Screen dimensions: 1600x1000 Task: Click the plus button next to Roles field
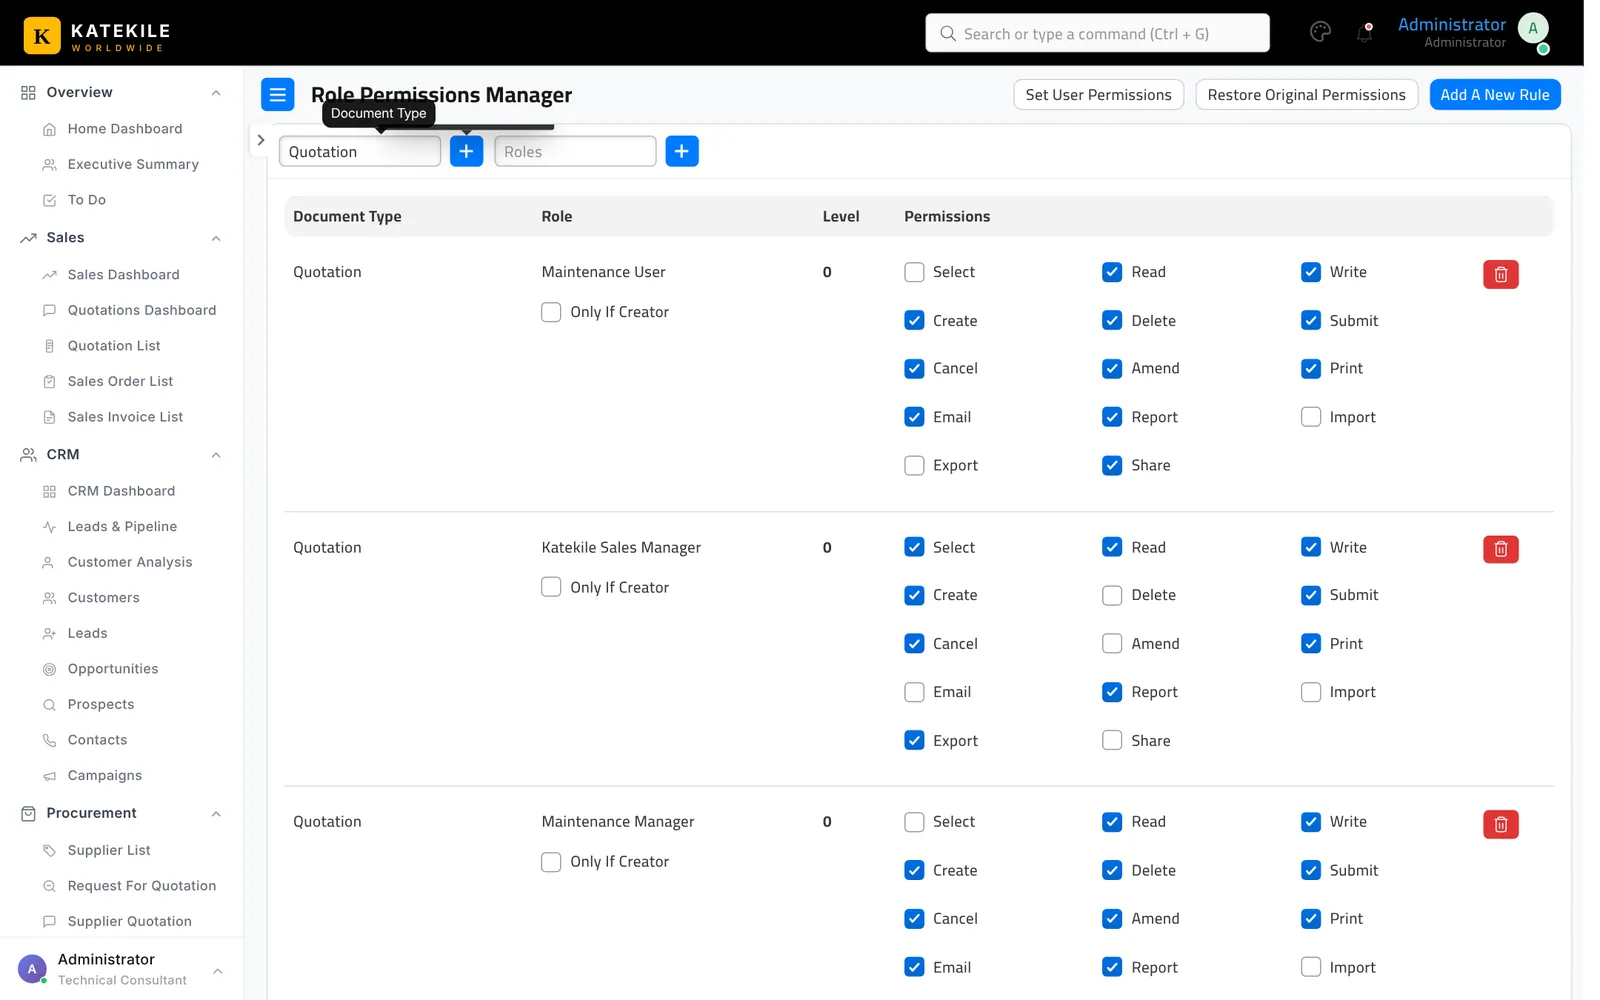tap(682, 151)
